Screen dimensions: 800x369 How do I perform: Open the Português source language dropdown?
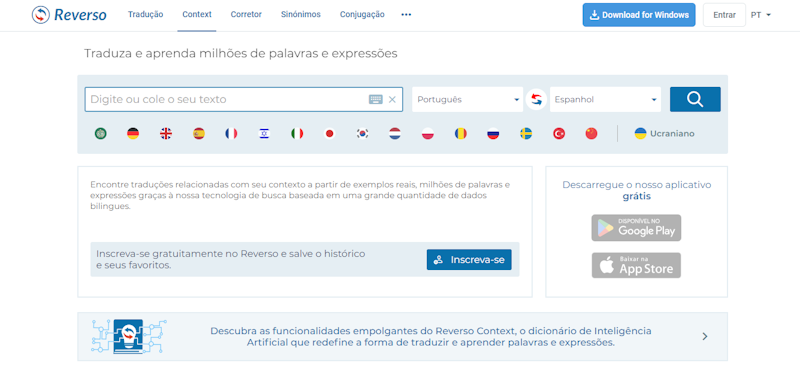click(x=467, y=100)
